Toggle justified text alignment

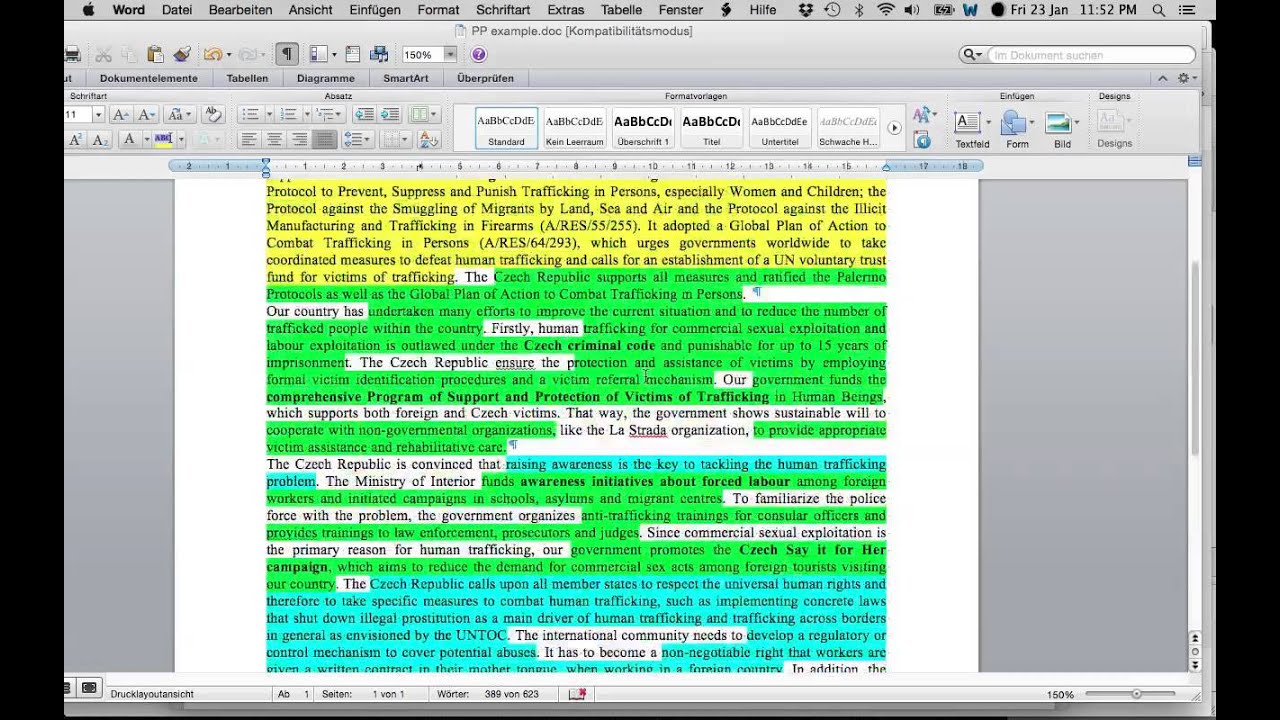pos(324,140)
